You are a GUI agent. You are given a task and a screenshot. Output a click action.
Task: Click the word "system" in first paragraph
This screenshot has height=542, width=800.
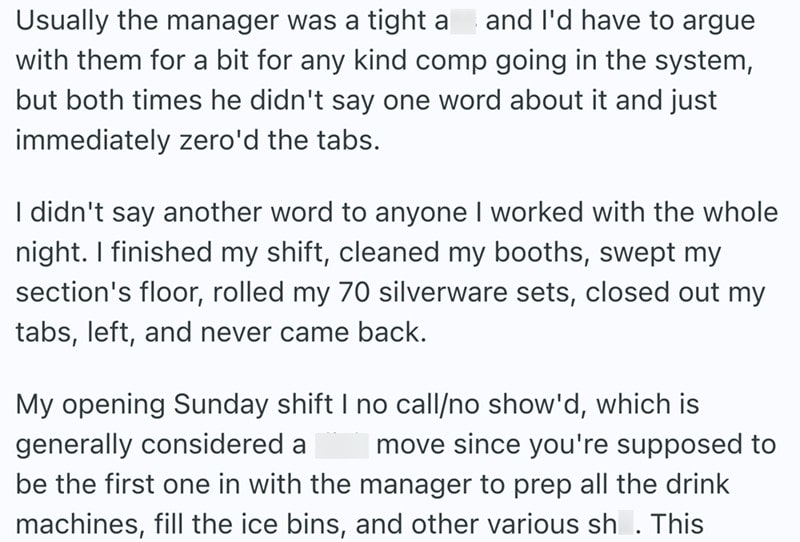[x=698, y=59]
